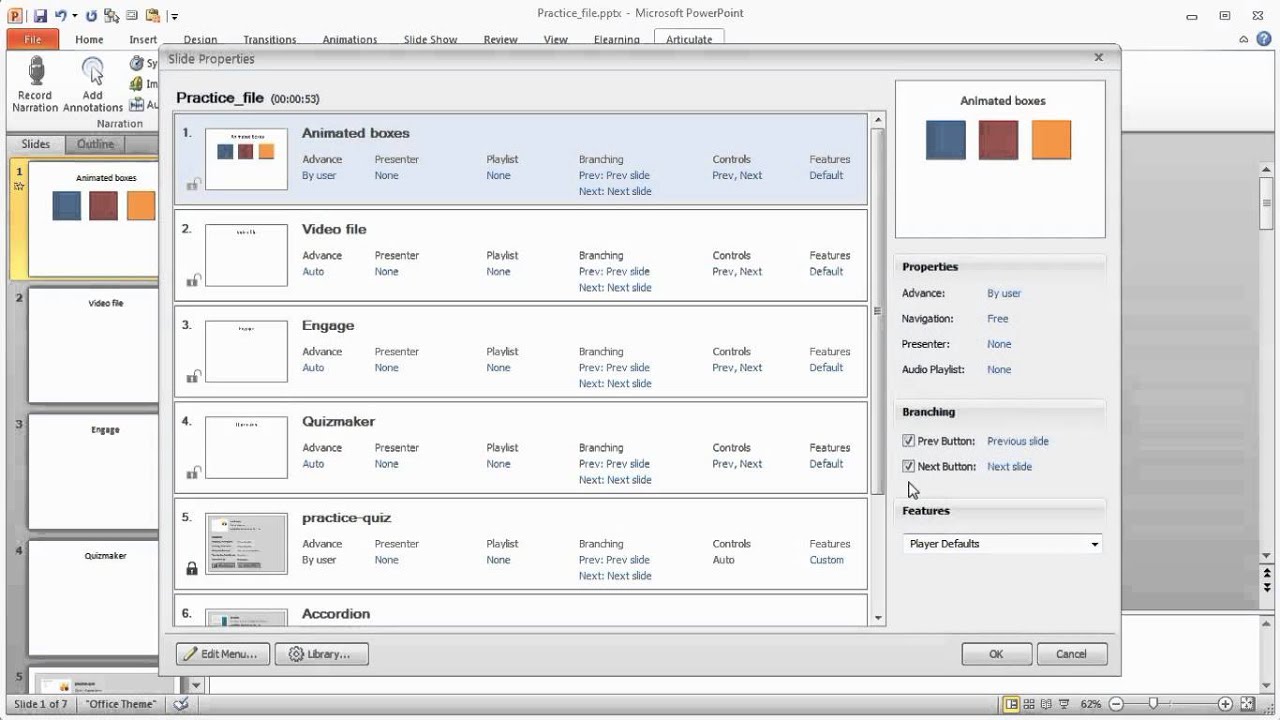Click the spell check icon in status bar
The image size is (1280, 720).
pyautogui.click(x=181, y=704)
